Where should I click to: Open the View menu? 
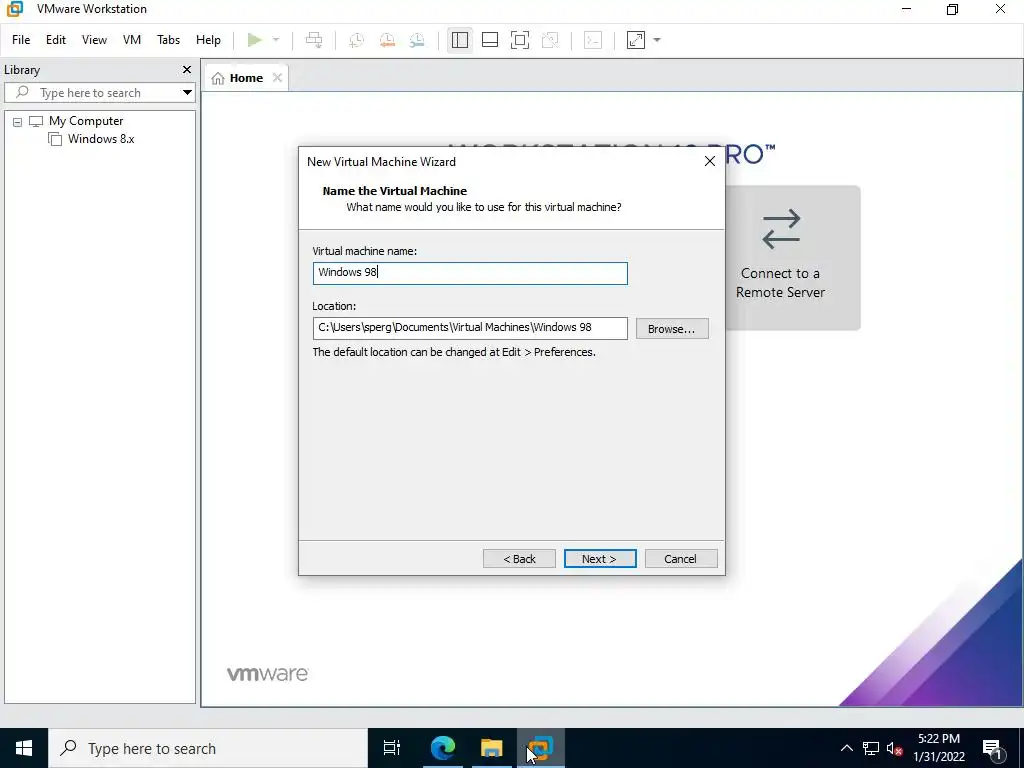pos(94,40)
